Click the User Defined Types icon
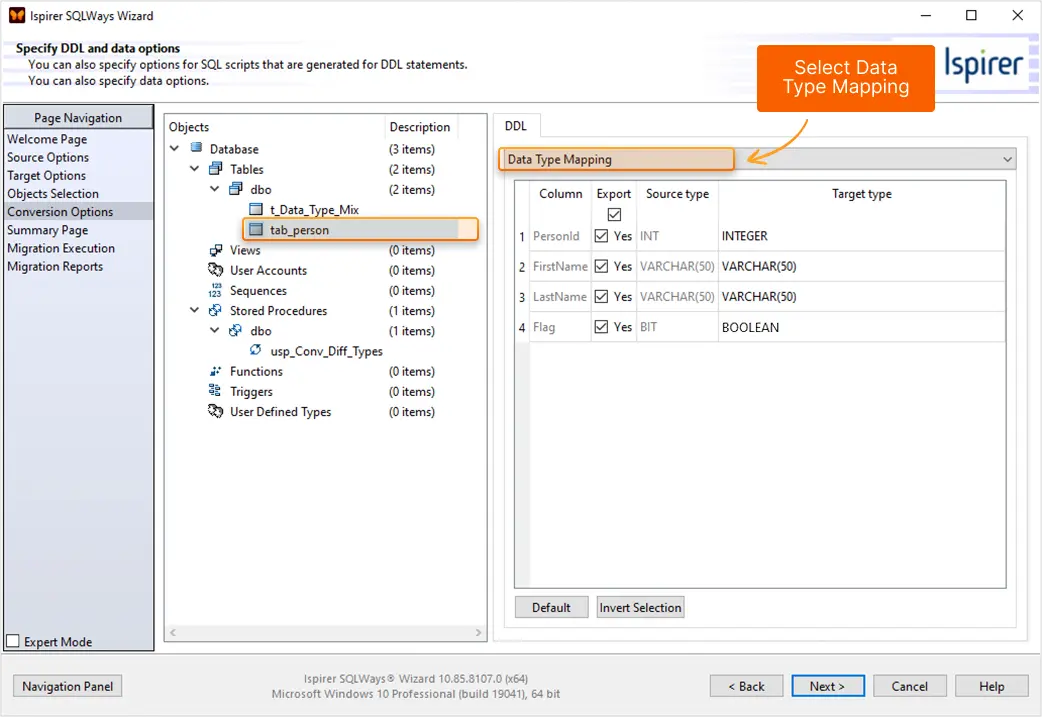This screenshot has width=1042, height=717. pyautogui.click(x=215, y=411)
